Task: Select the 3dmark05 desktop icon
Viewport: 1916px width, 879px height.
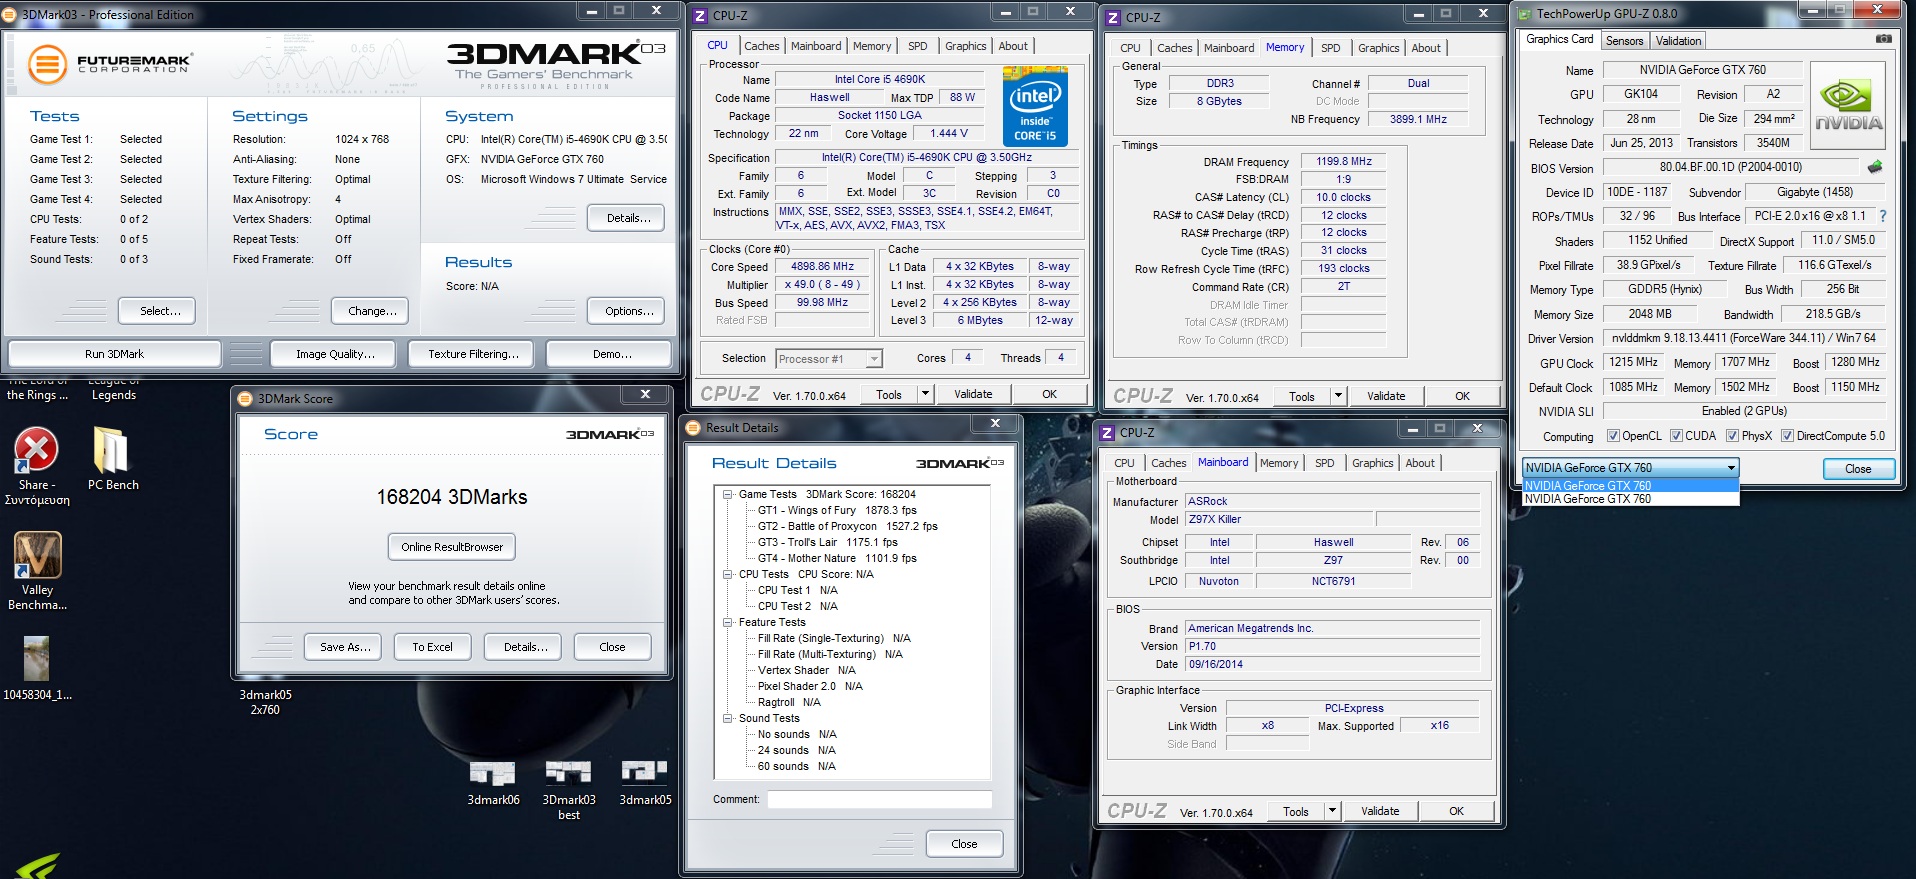Action: tap(645, 783)
